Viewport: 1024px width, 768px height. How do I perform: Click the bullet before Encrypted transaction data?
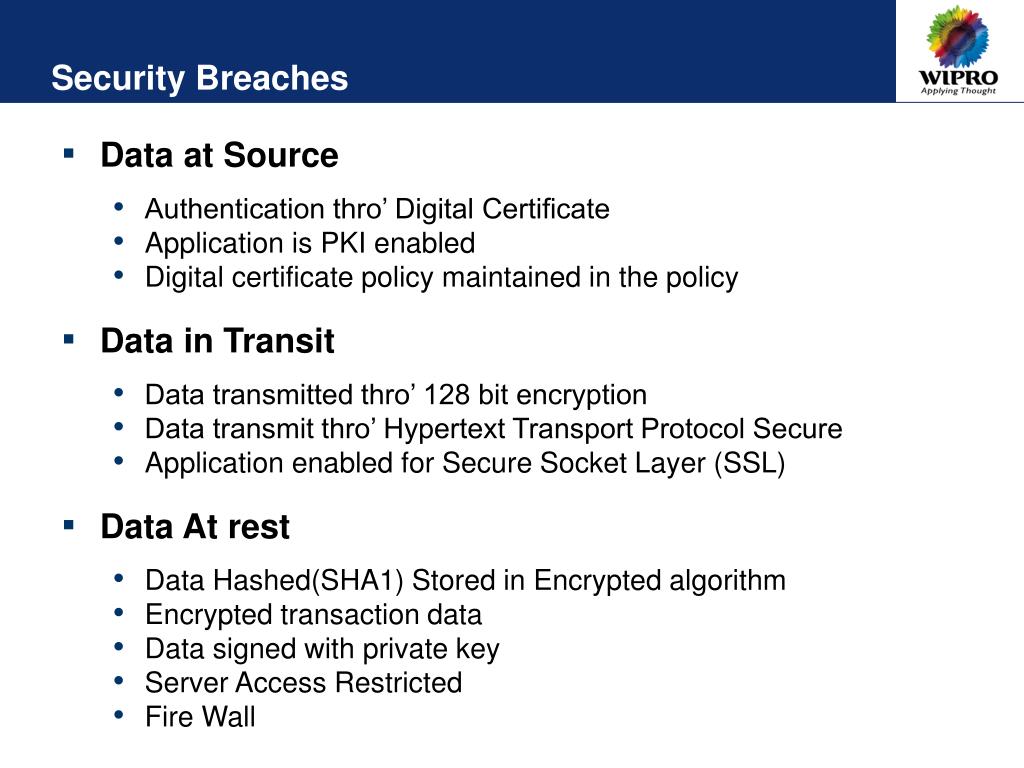point(119,613)
